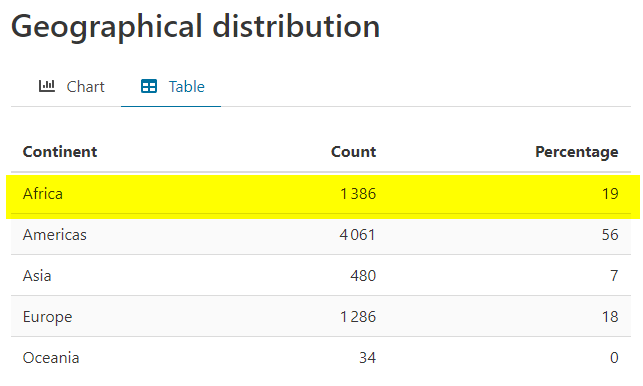Screen dimensions: 643x386
Task: Click the Geographical distribution heading
Action: point(195,27)
